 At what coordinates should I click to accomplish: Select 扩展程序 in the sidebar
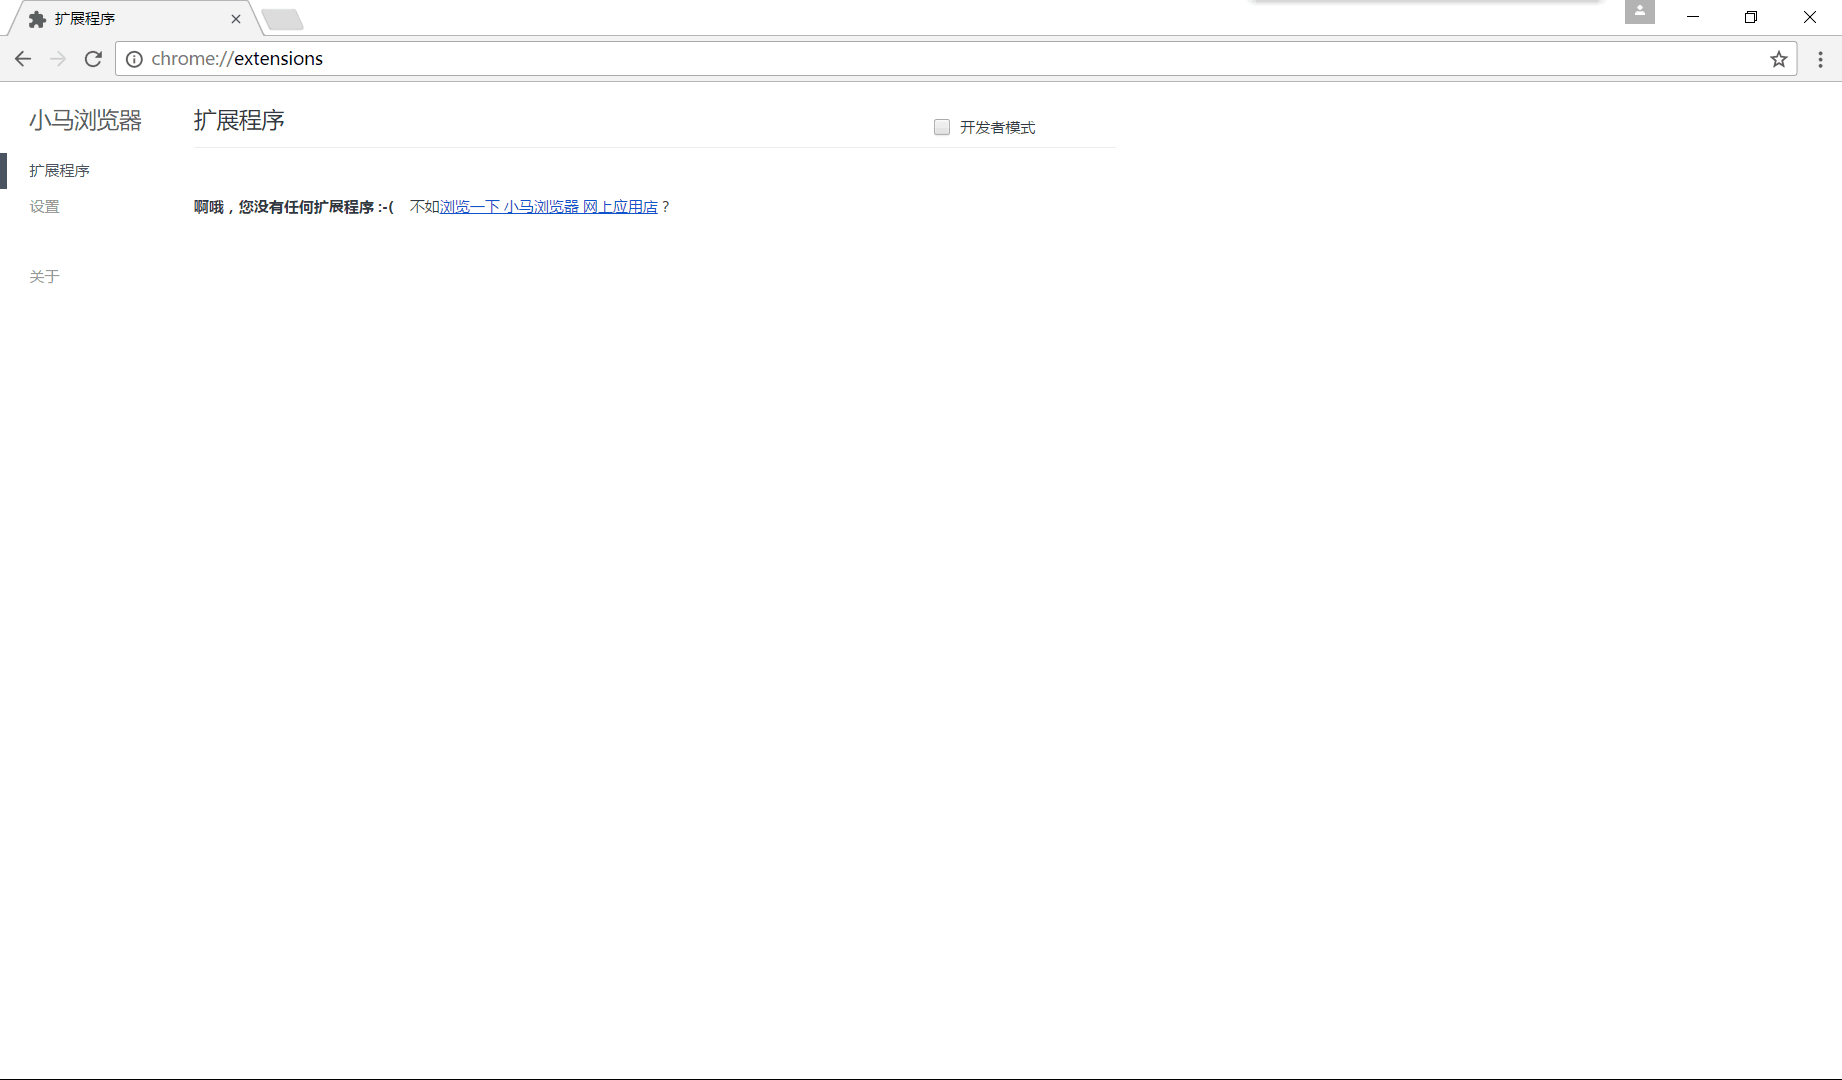coord(59,171)
